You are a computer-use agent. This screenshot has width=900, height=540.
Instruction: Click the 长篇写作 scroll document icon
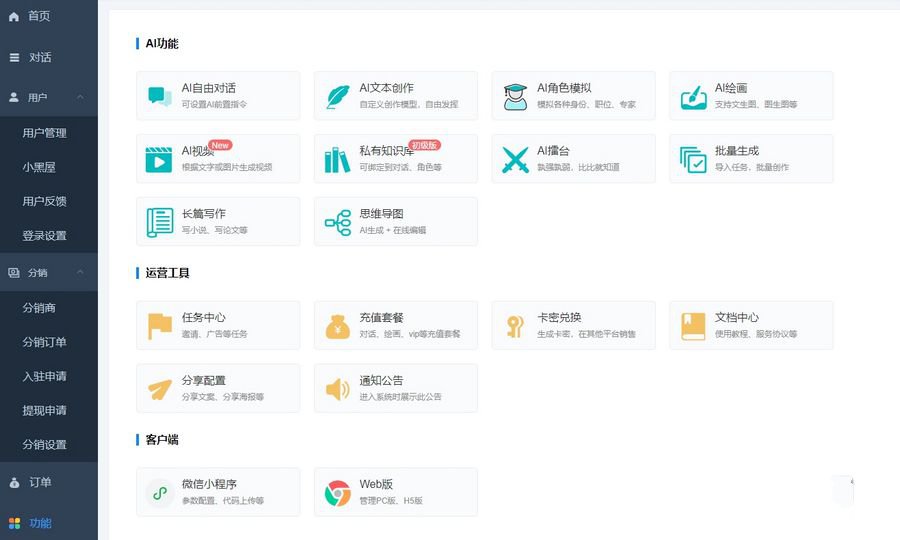coord(160,223)
